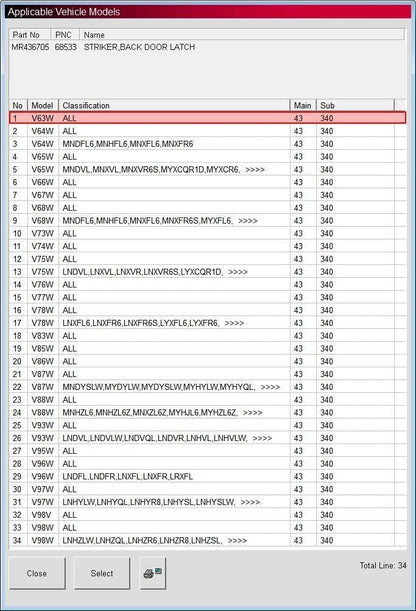Click the Name header in part list

coord(242,35)
